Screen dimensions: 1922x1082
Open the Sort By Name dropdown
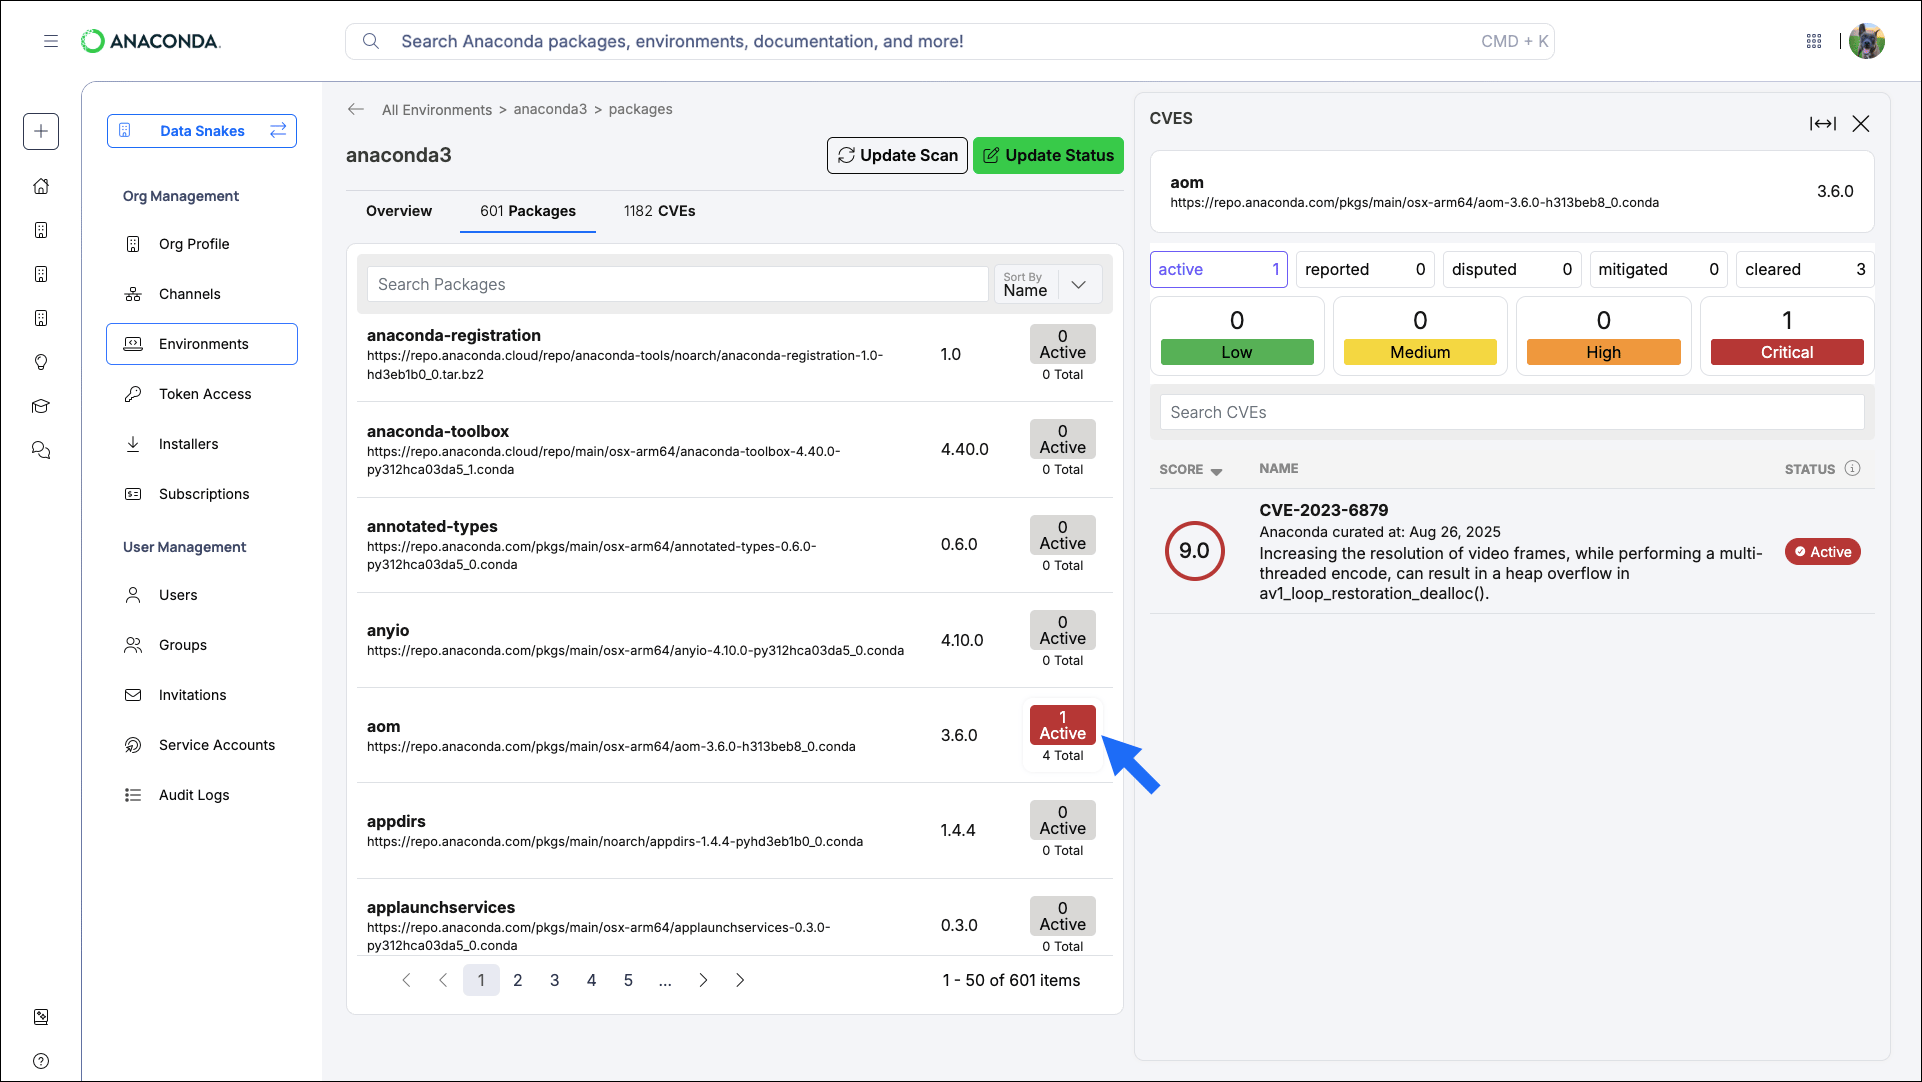pyautogui.click(x=1047, y=284)
